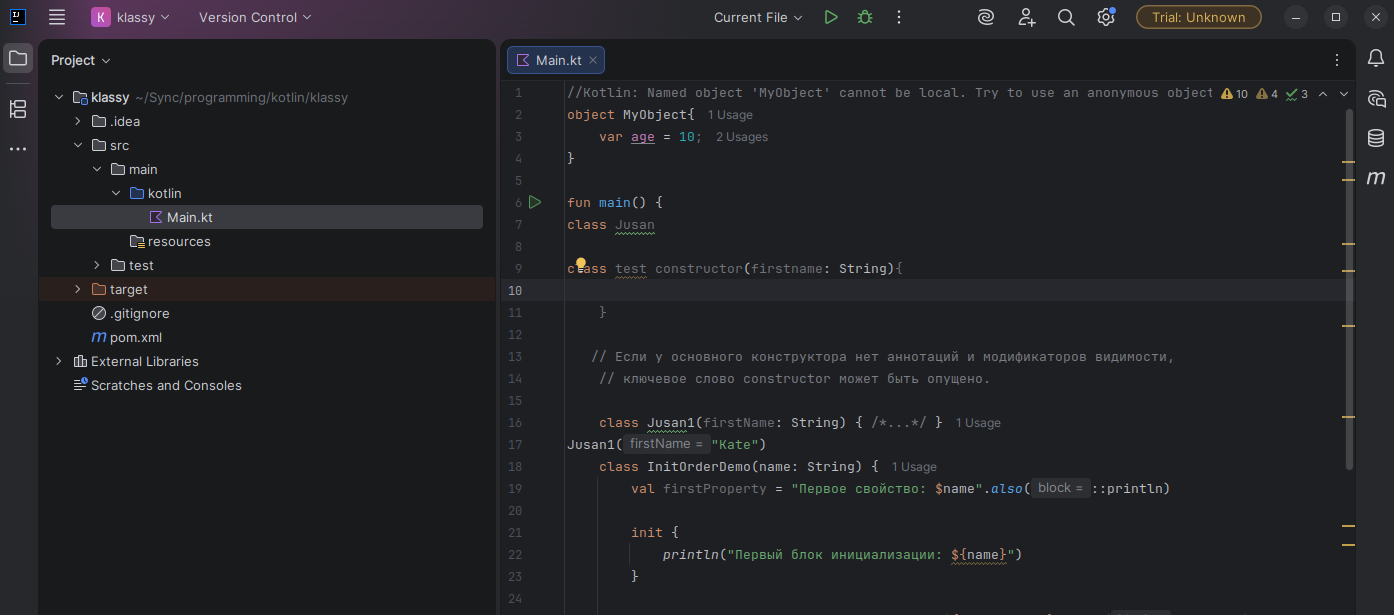The height and width of the screenshot is (615, 1394).
Task: Open more run actions menu
Action: pyautogui.click(x=899, y=17)
